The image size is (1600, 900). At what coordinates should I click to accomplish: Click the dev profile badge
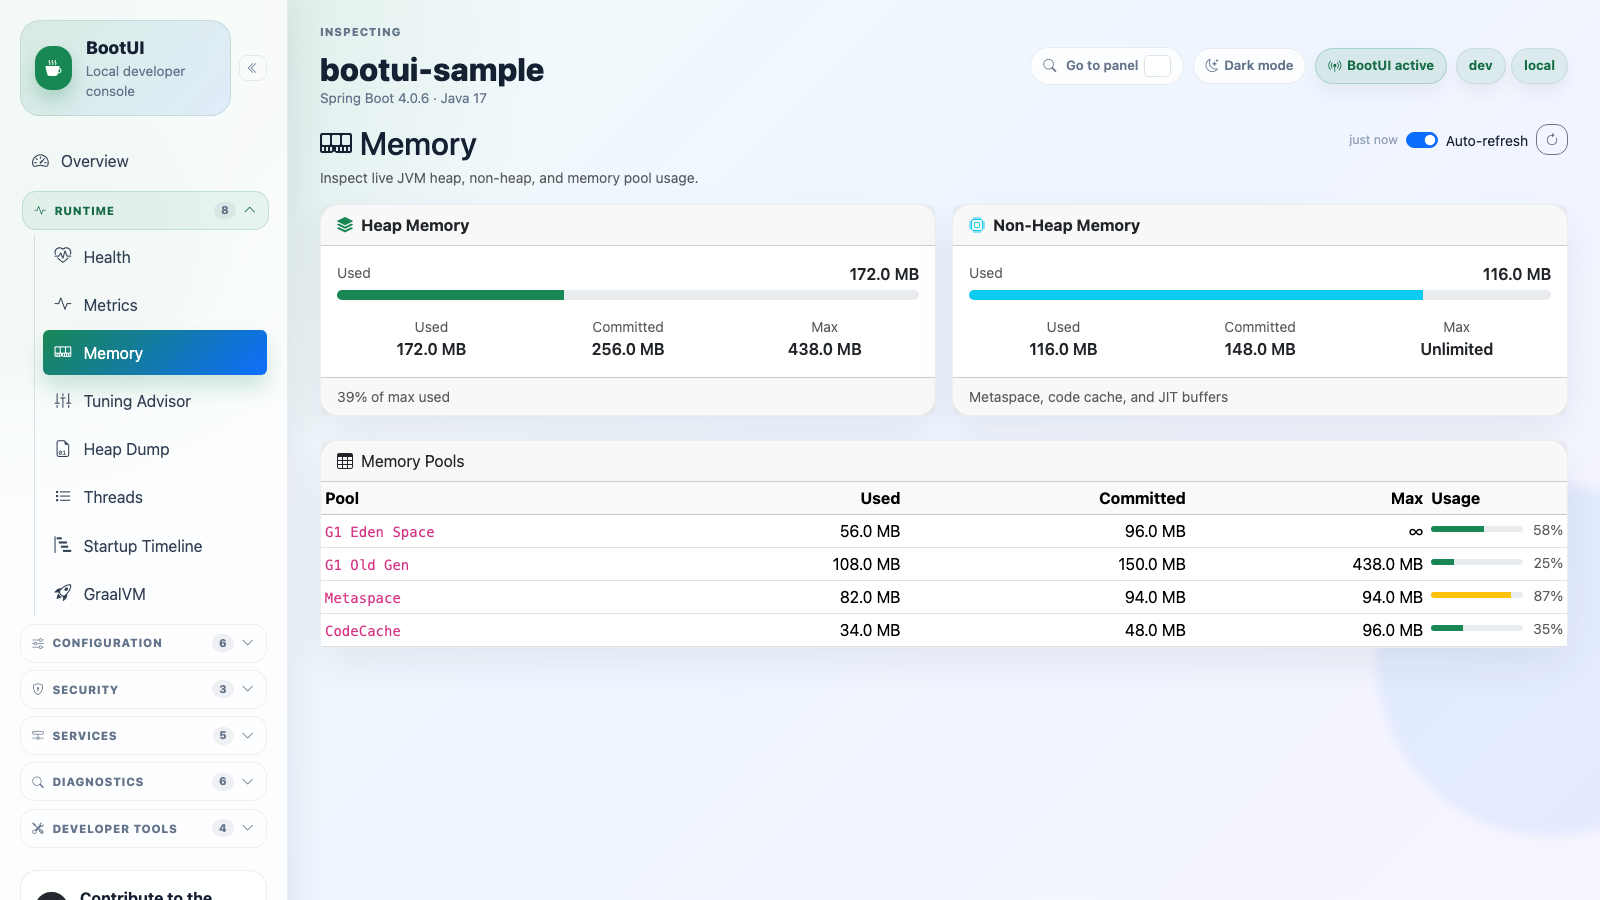point(1481,66)
